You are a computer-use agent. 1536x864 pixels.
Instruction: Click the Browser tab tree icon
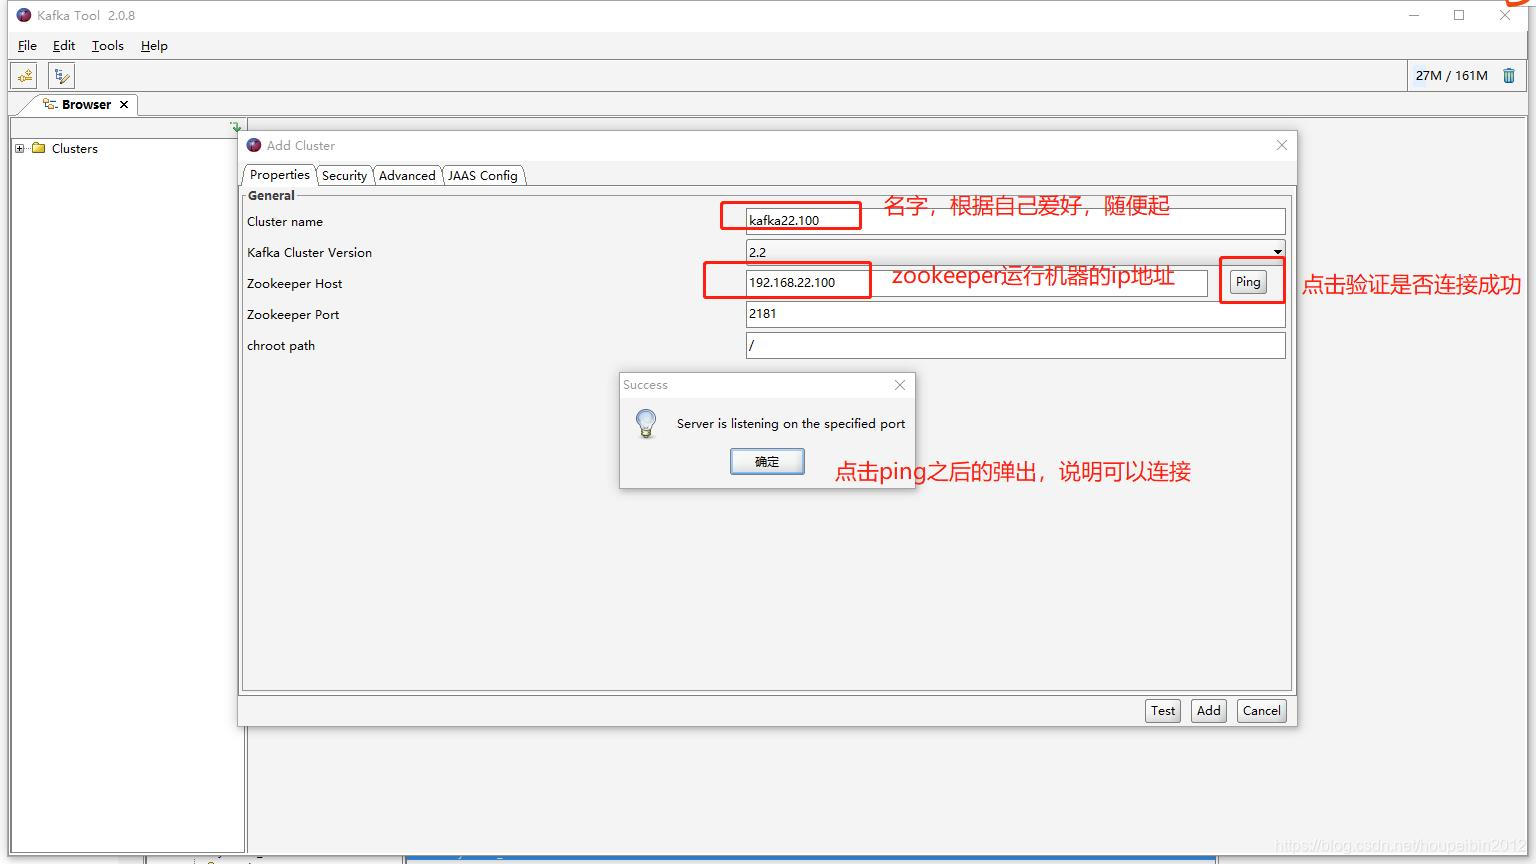pos(49,104)
